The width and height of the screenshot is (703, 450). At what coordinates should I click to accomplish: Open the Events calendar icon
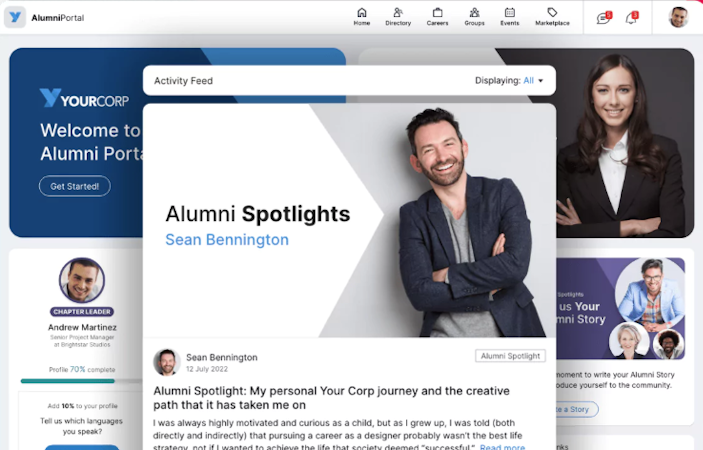(x=510, y=13)
